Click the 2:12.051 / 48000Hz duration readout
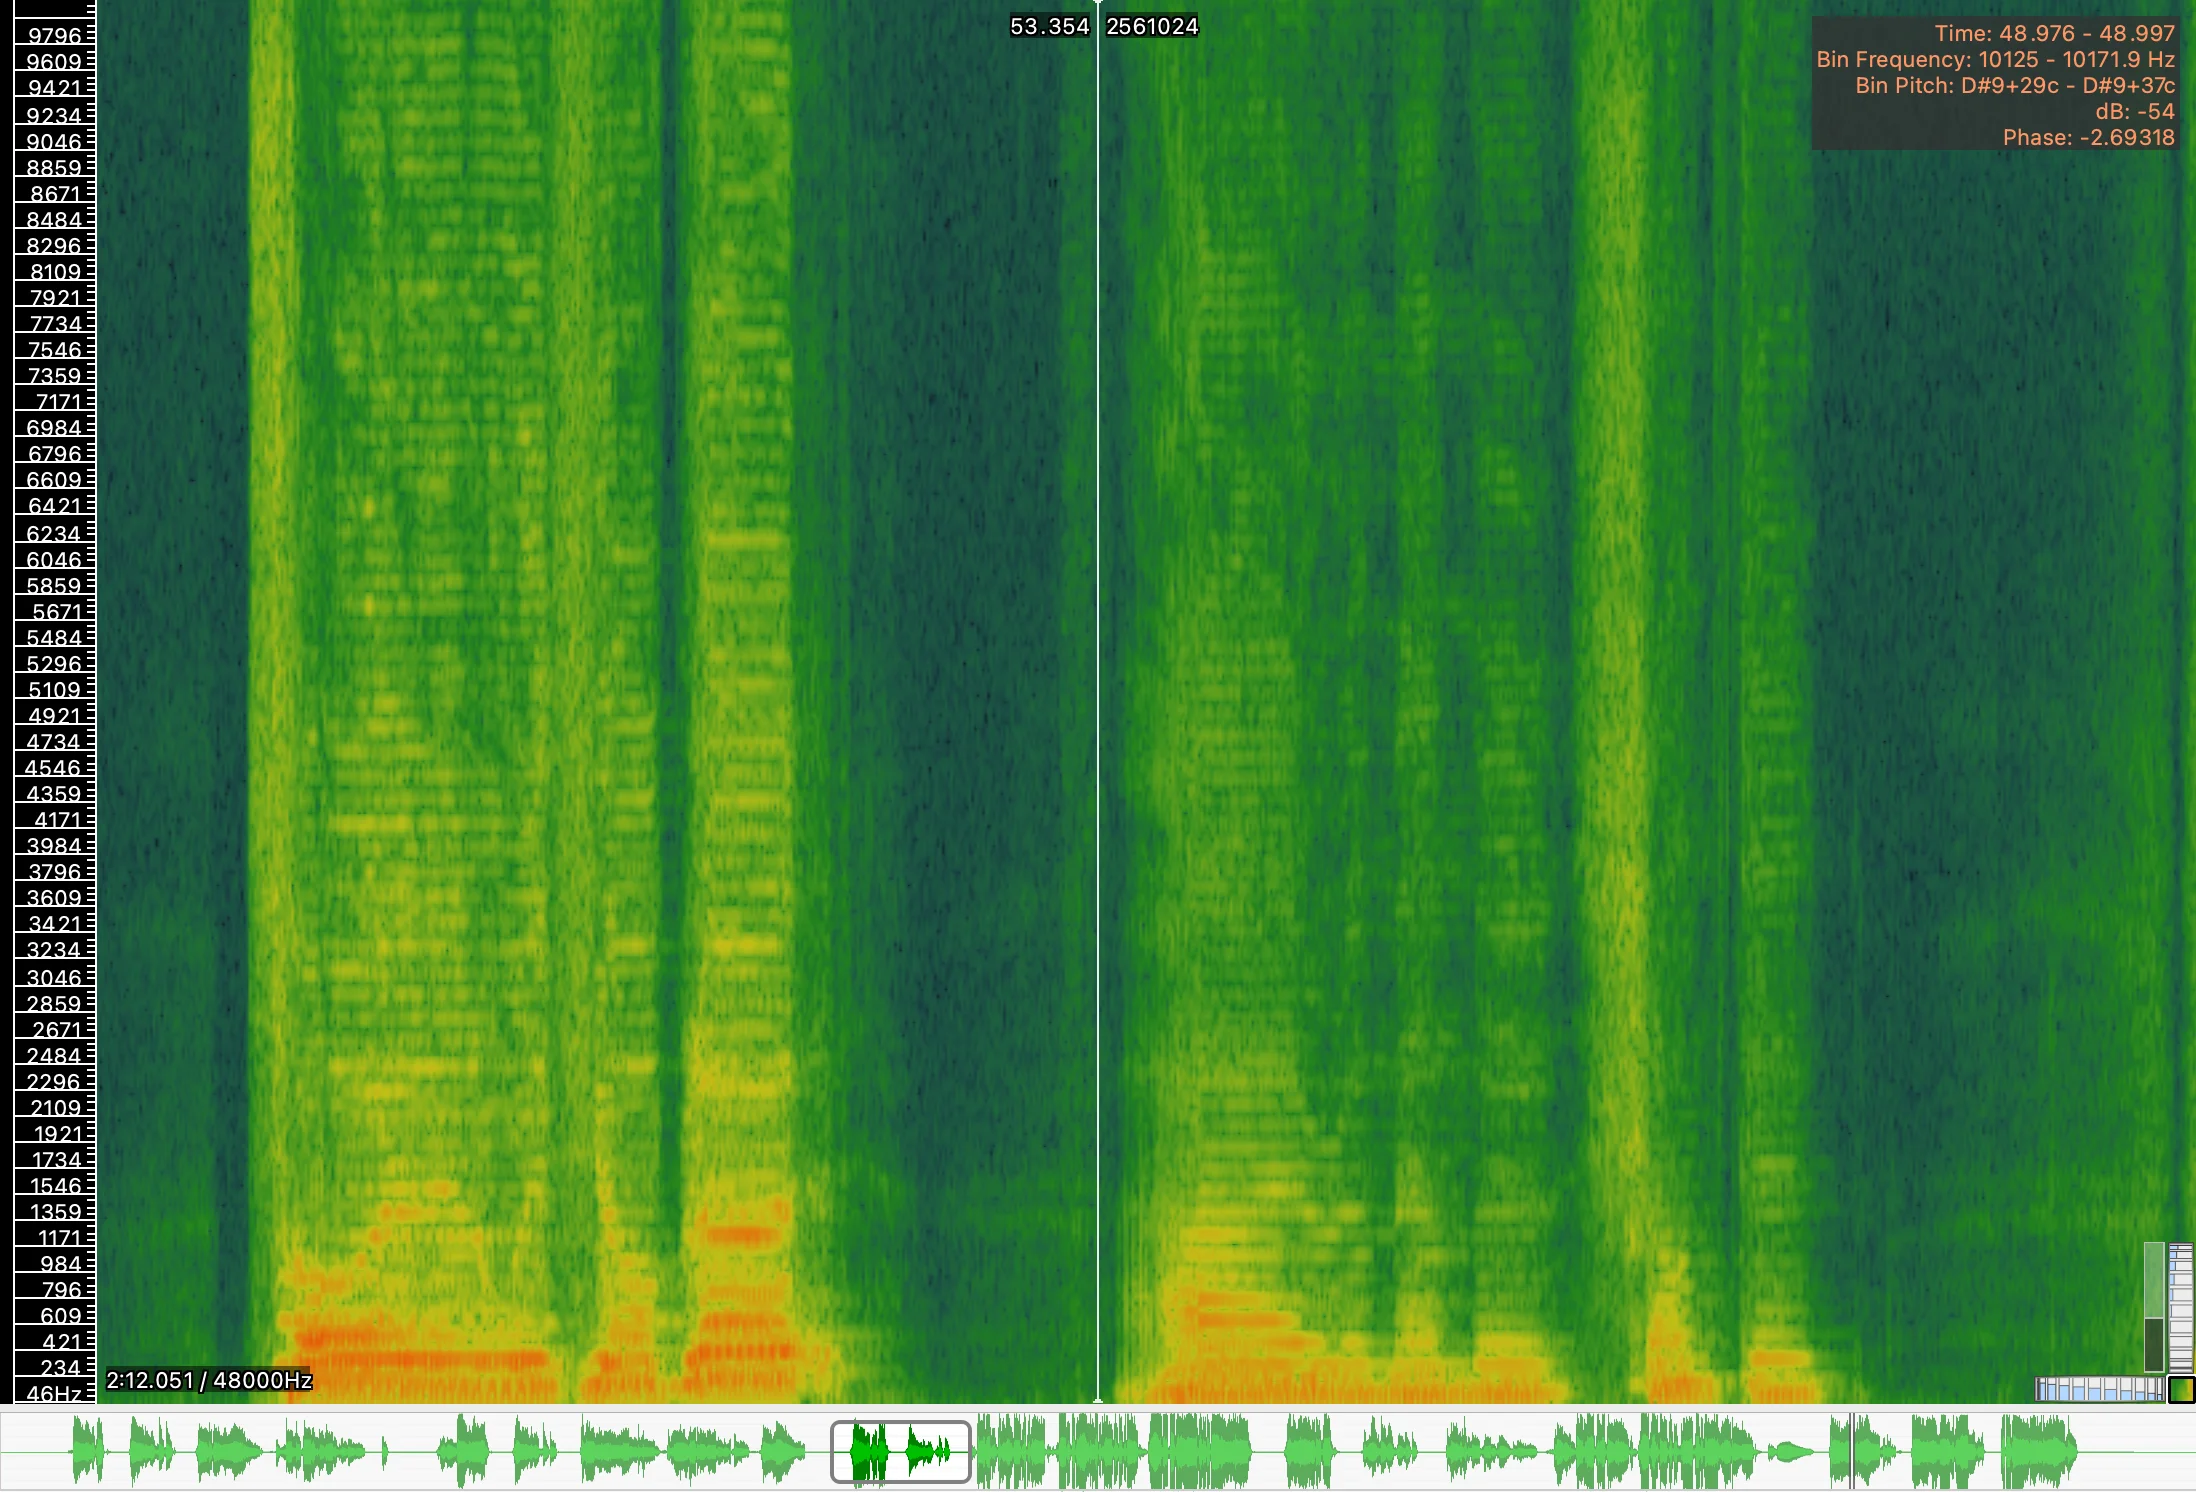Viewport: 2196px width, 1492px height. click(209, 1380)
